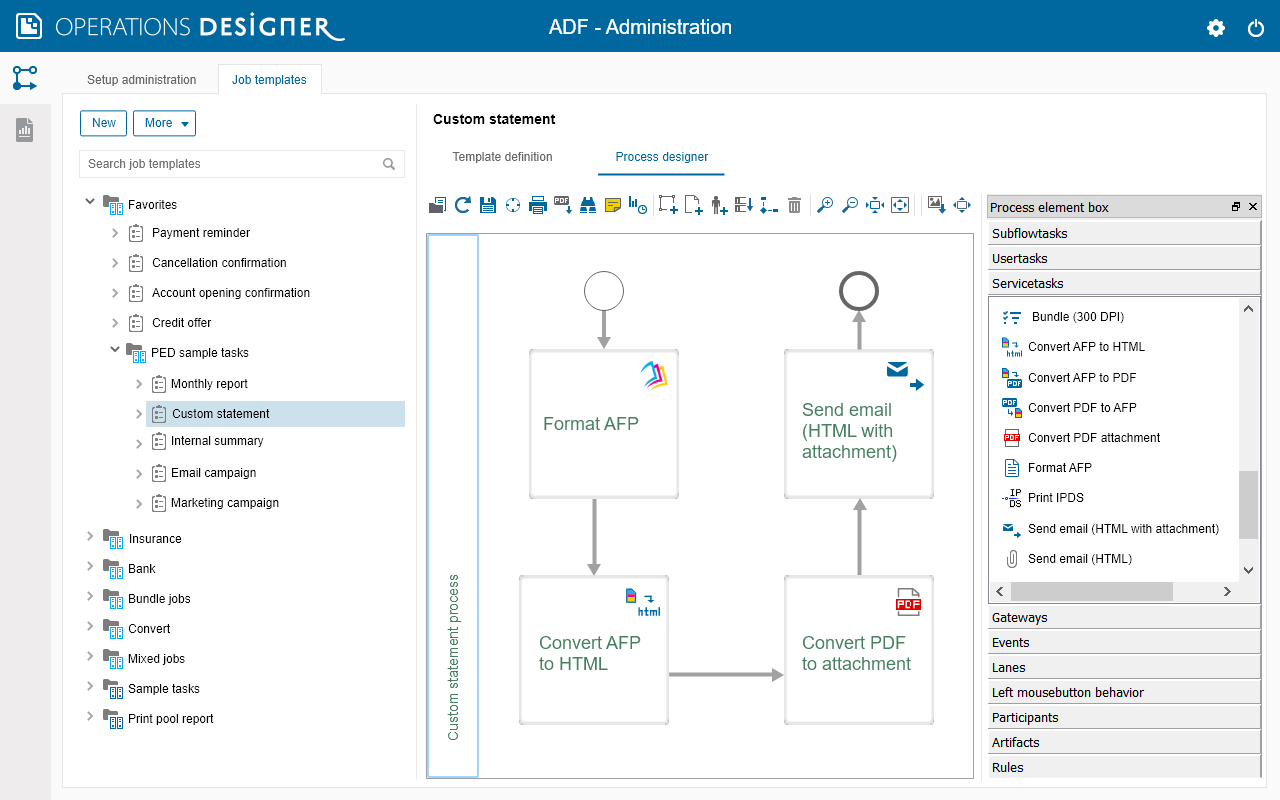Click the power logout icon
1280x800 pixels.
[1256, 28]
